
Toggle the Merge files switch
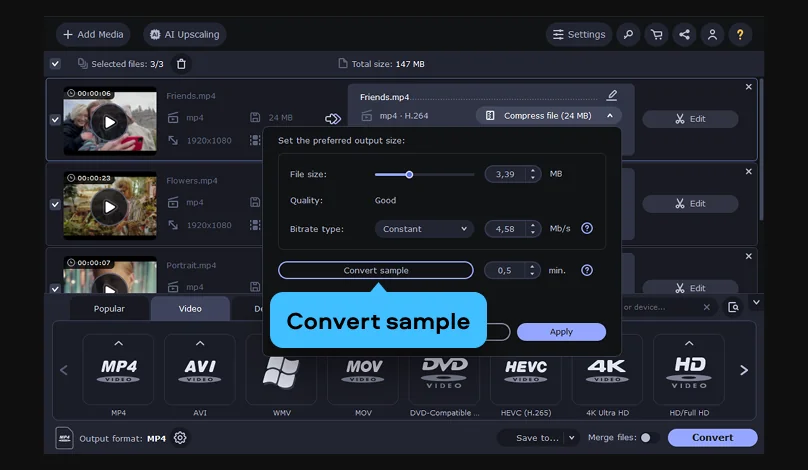pyautogui.click(x=645, y=438)
